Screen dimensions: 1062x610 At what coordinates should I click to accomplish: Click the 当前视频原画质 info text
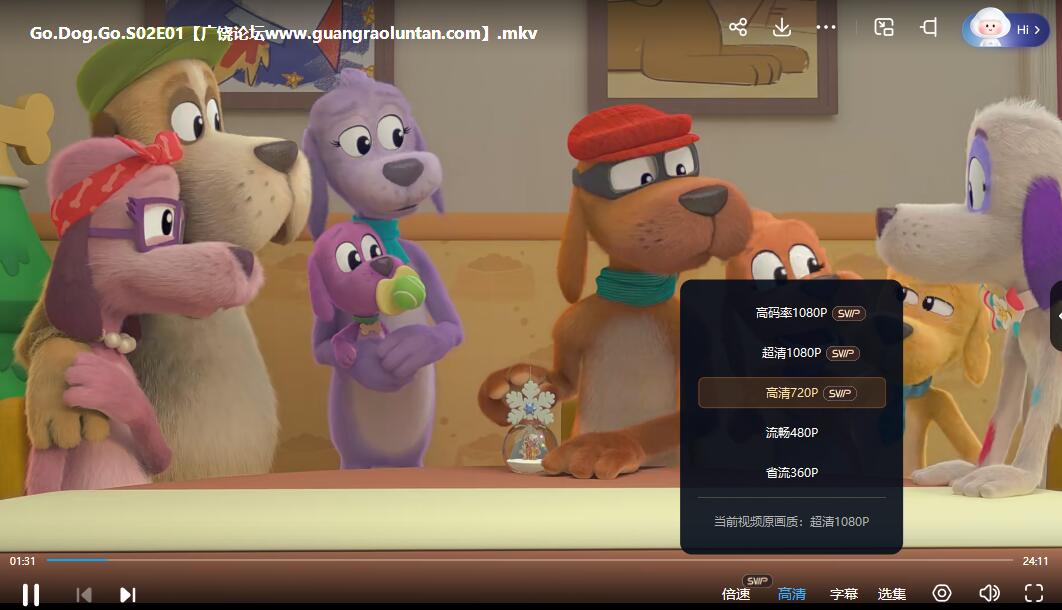pyautogui.click(x=791, y=521)
